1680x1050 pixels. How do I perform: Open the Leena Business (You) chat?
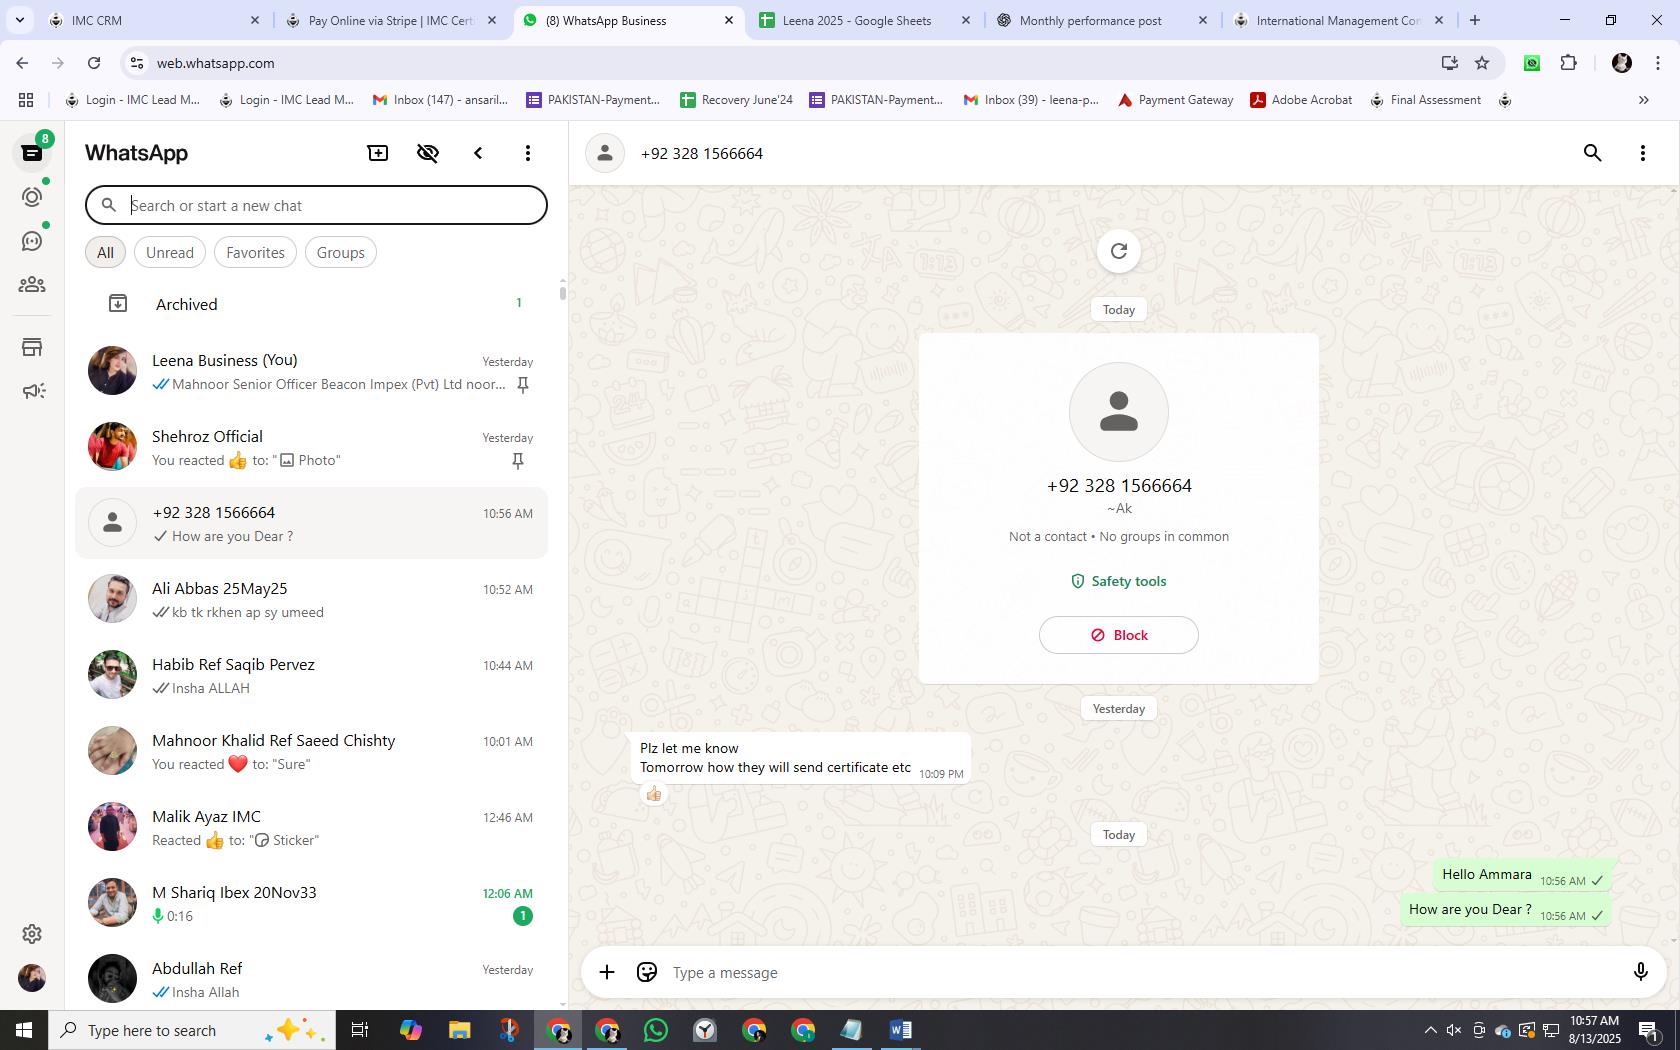[312, 371]
